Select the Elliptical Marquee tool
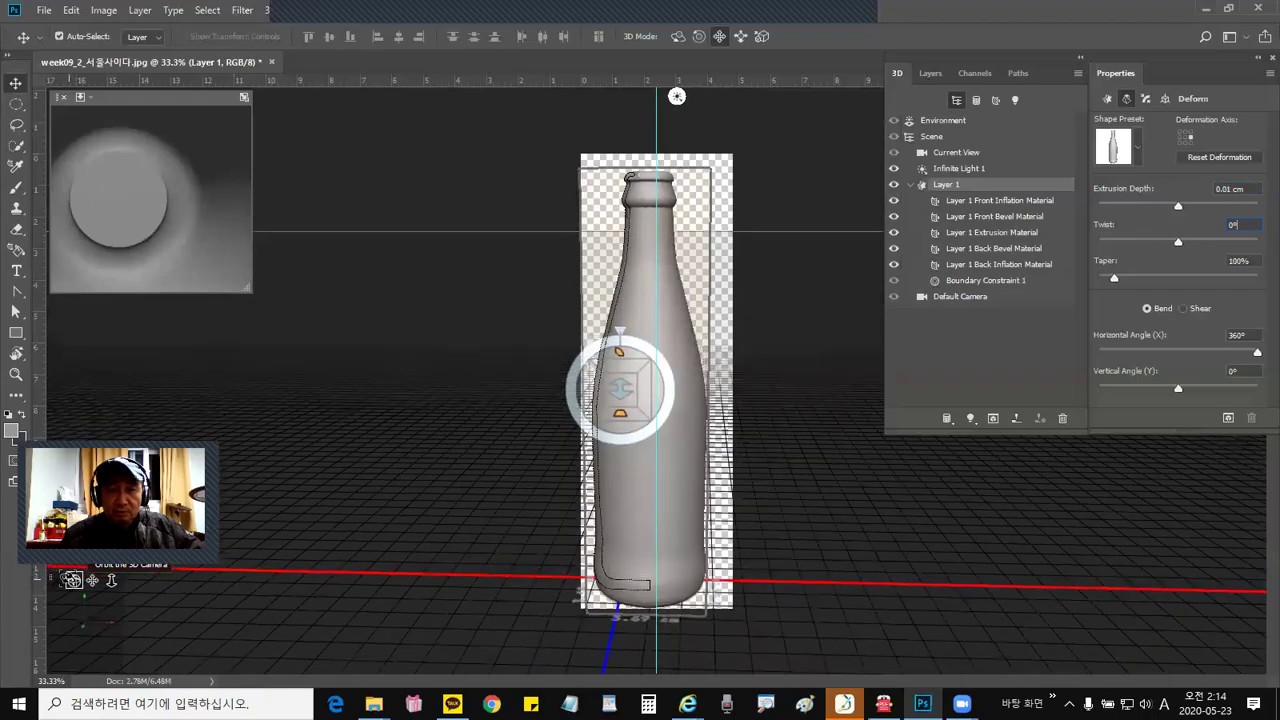 click(16, 104)
